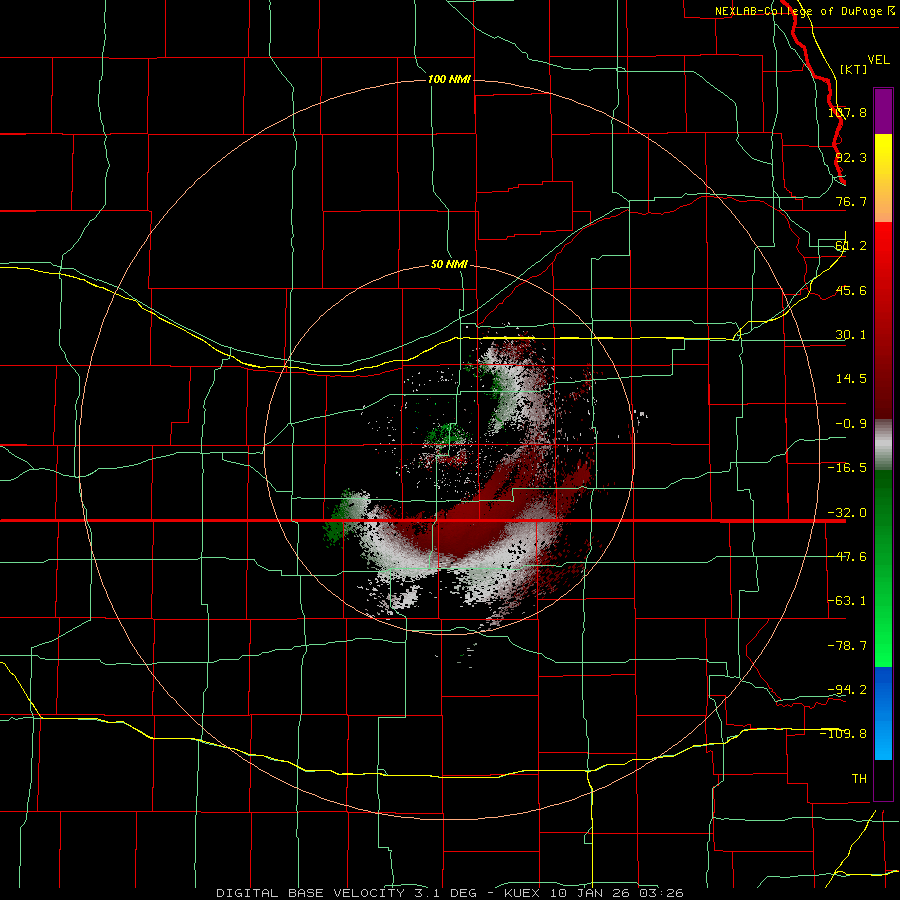Click the VEL legend title
900x900 pixels.
click(878, 60)
